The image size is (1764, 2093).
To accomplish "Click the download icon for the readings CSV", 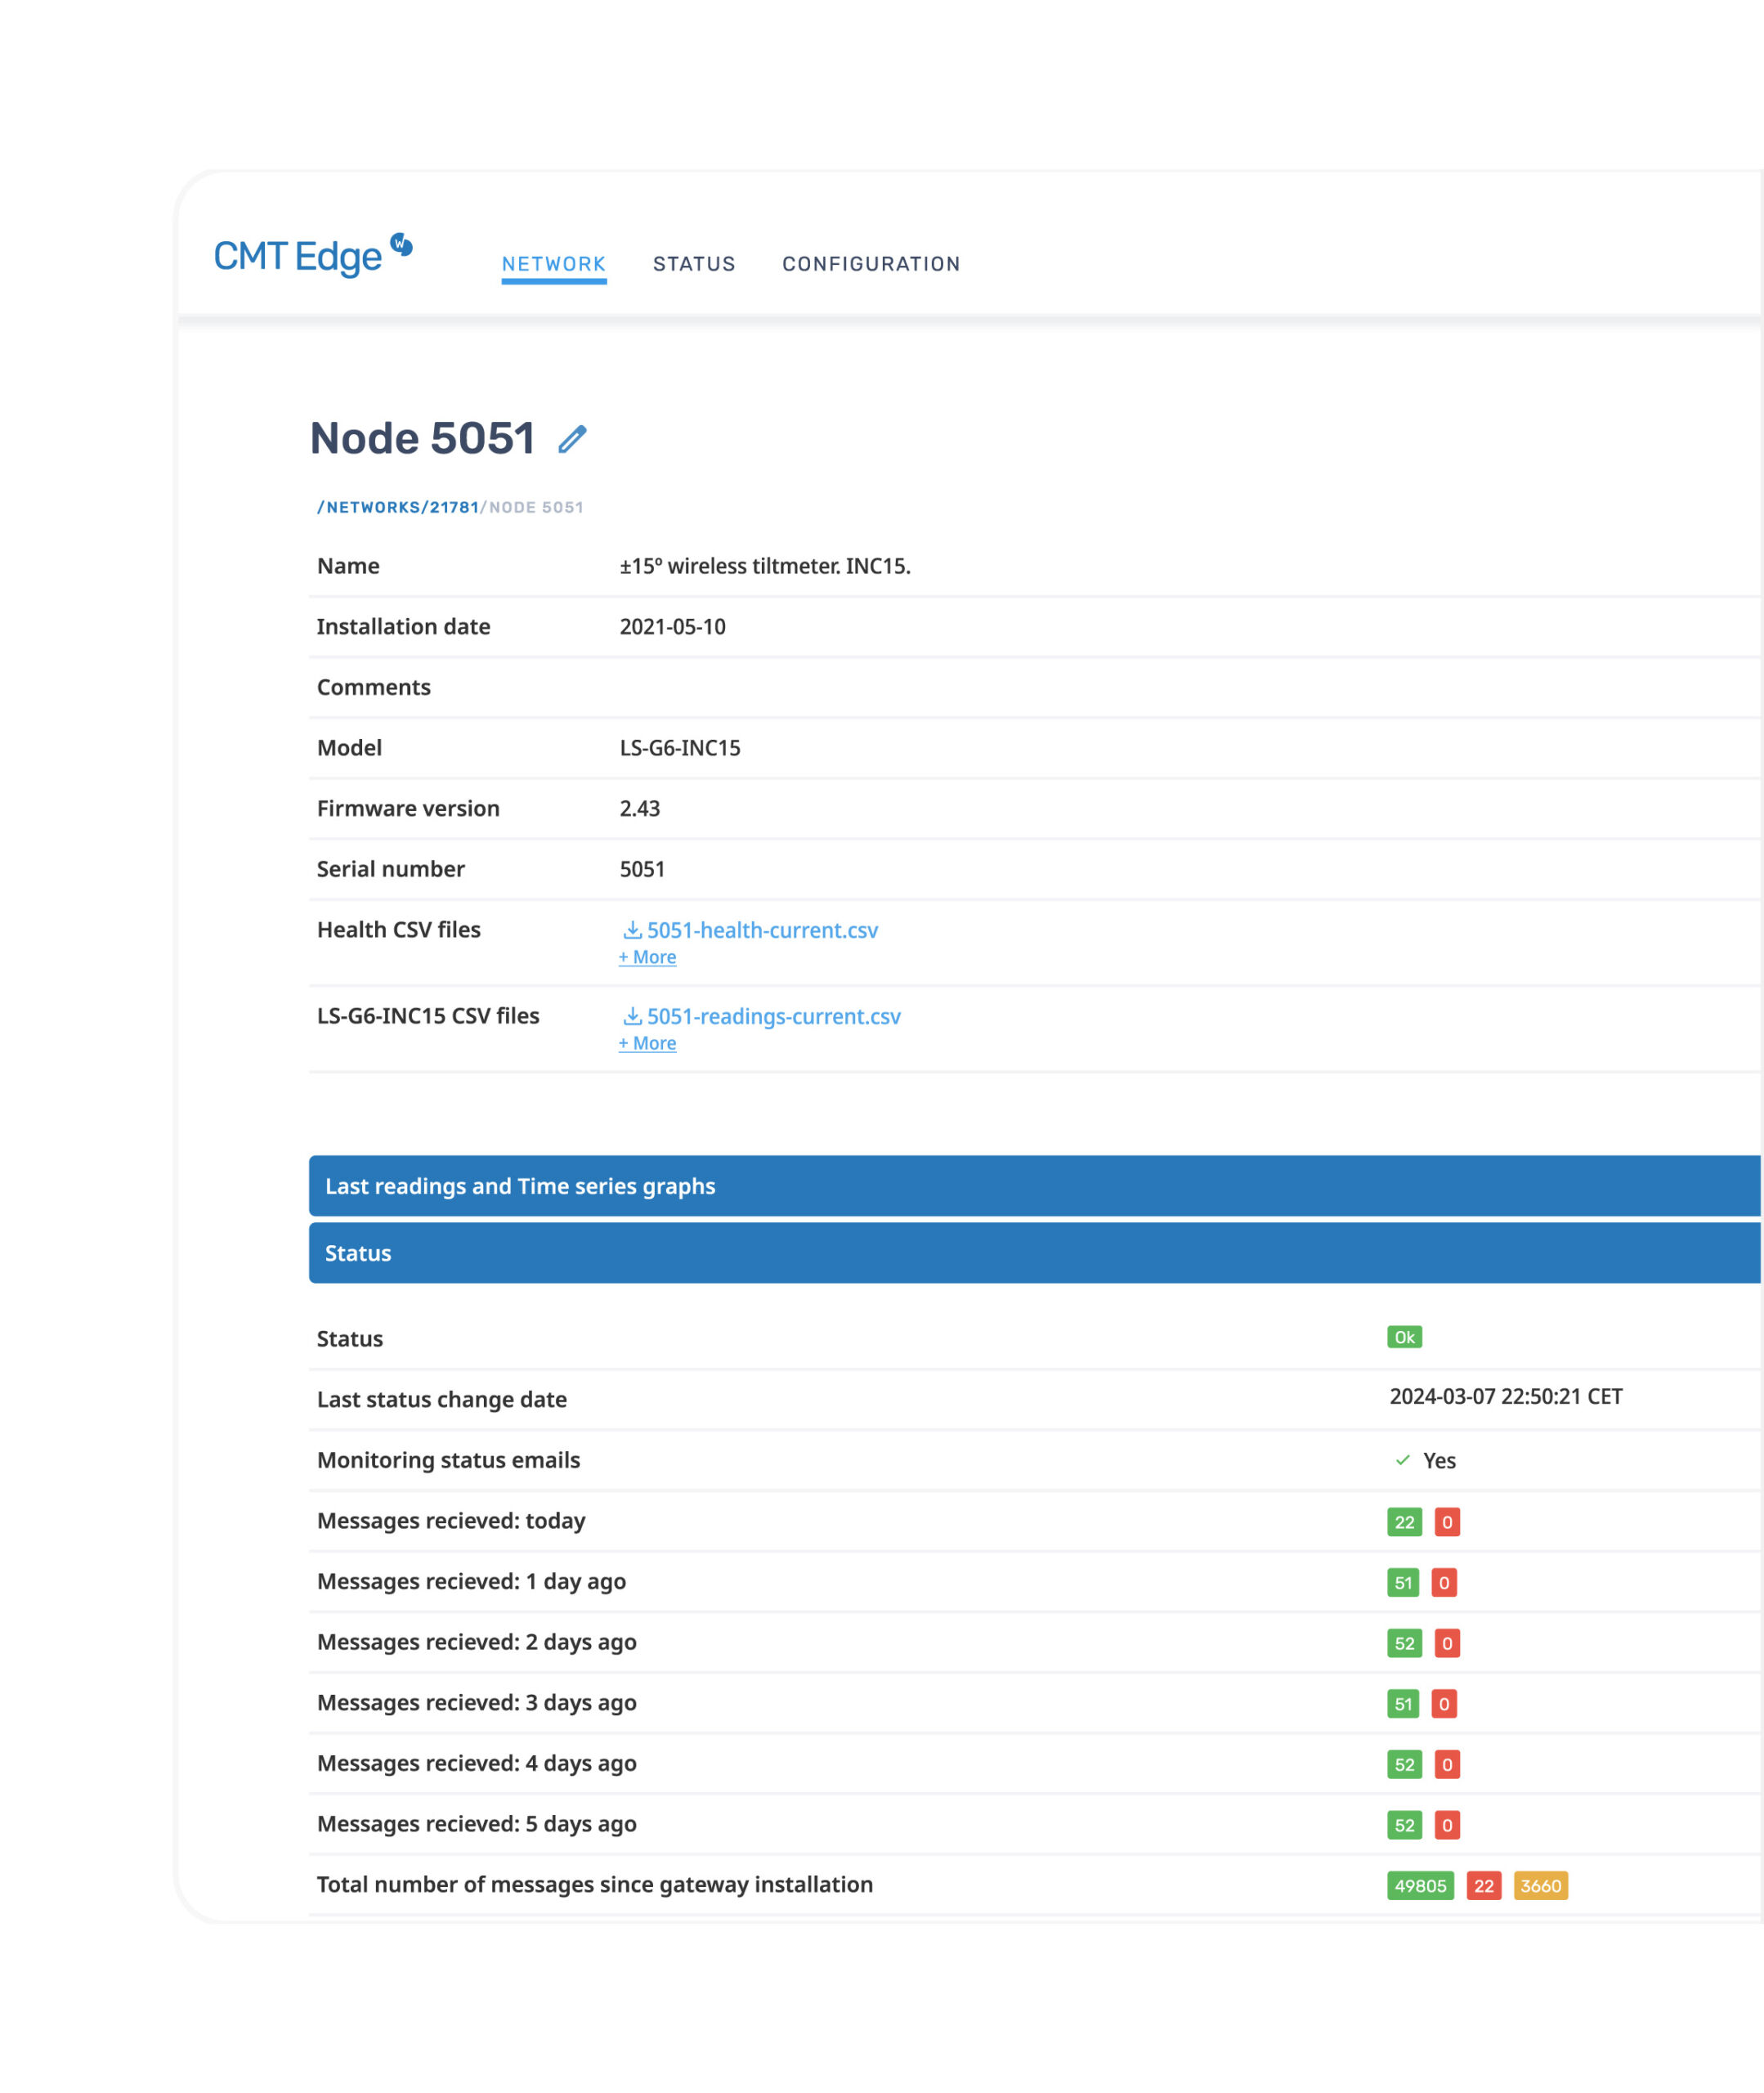I will coord(631,1015).
